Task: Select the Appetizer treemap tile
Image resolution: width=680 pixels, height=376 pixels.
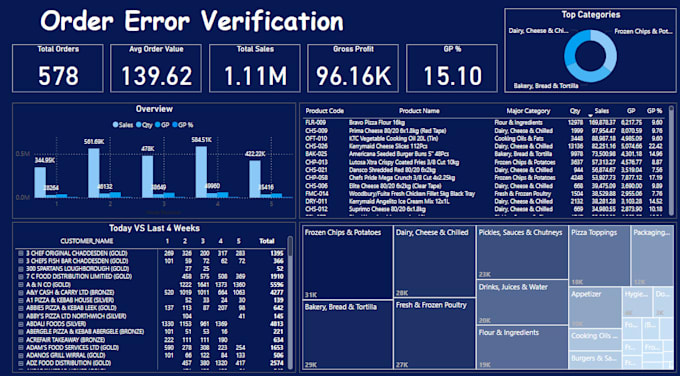Action: click(595, 307)
